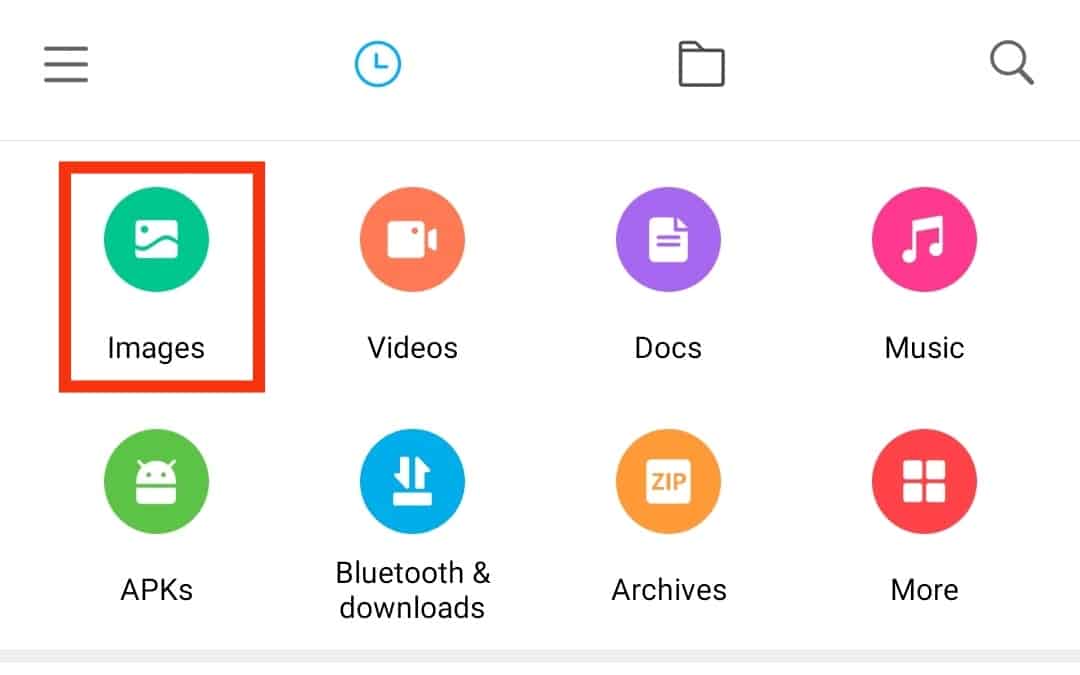Open search with the magnifier icon

1011,63
